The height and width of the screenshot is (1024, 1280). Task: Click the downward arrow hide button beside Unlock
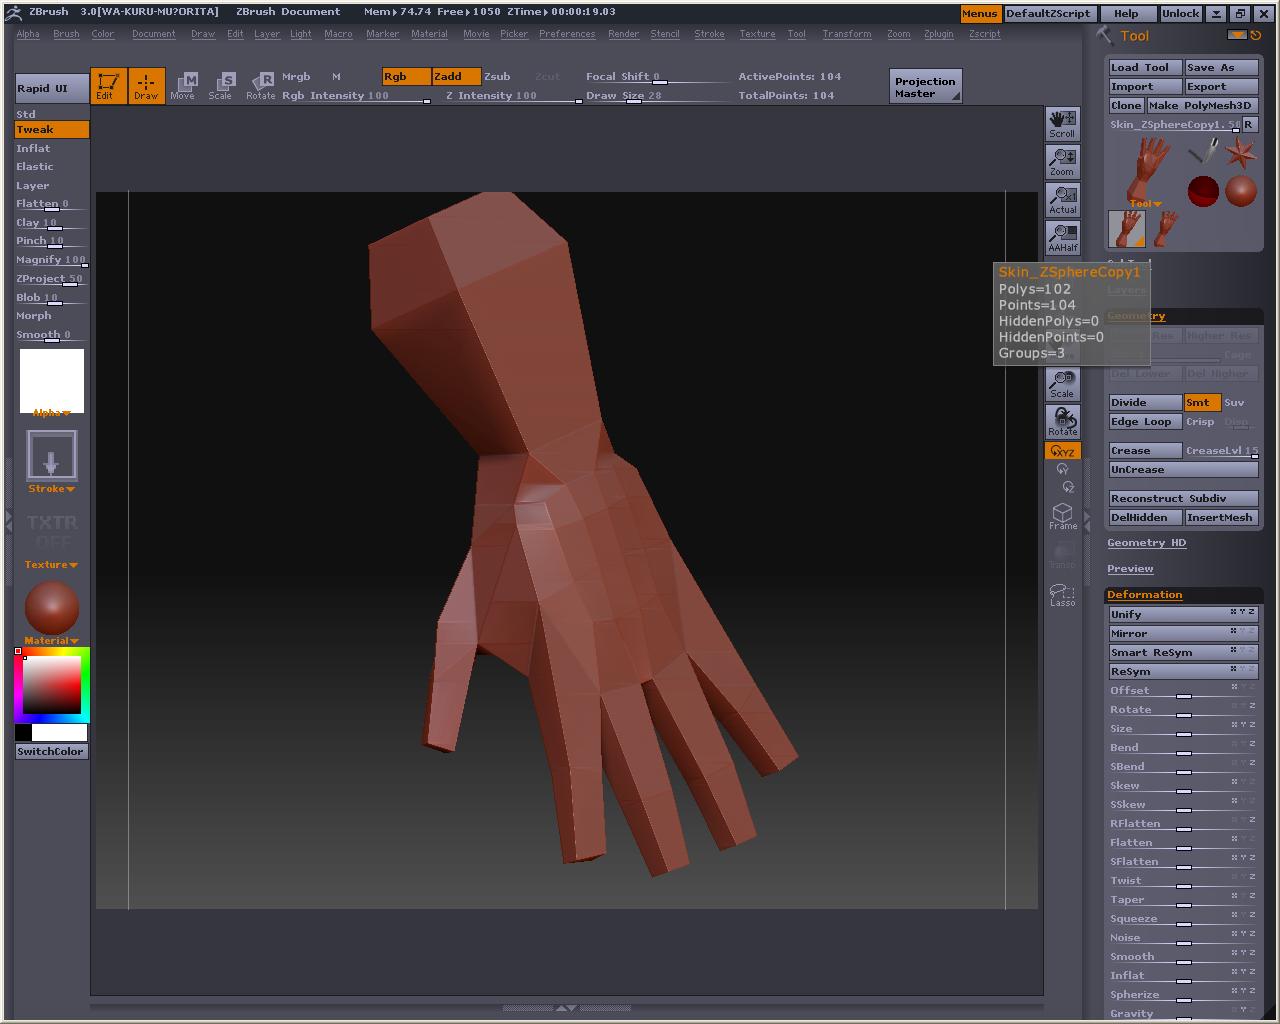1215,14
